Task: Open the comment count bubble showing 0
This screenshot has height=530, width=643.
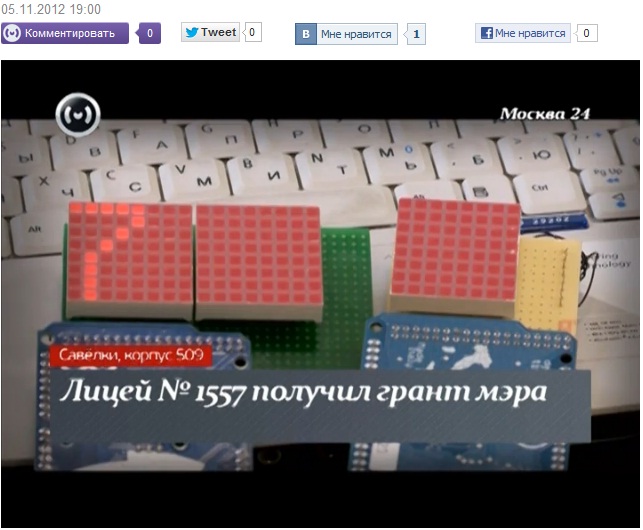Action: pyautogui.click(x=149, y=33)
